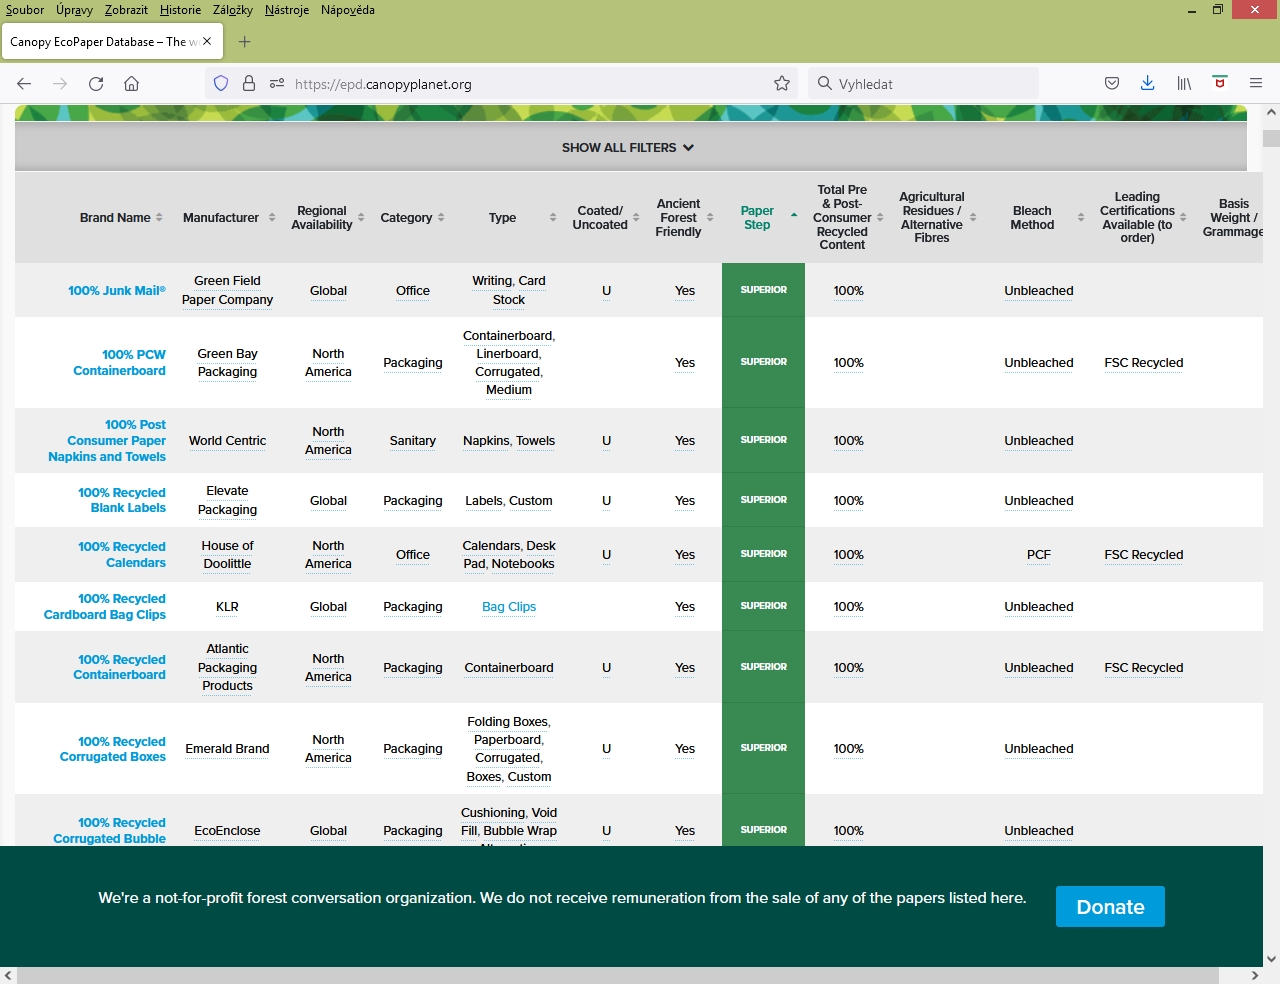The image size is (1280, 984).
Task: Sort table by Brand Name
Action: (x=121, y=218)
